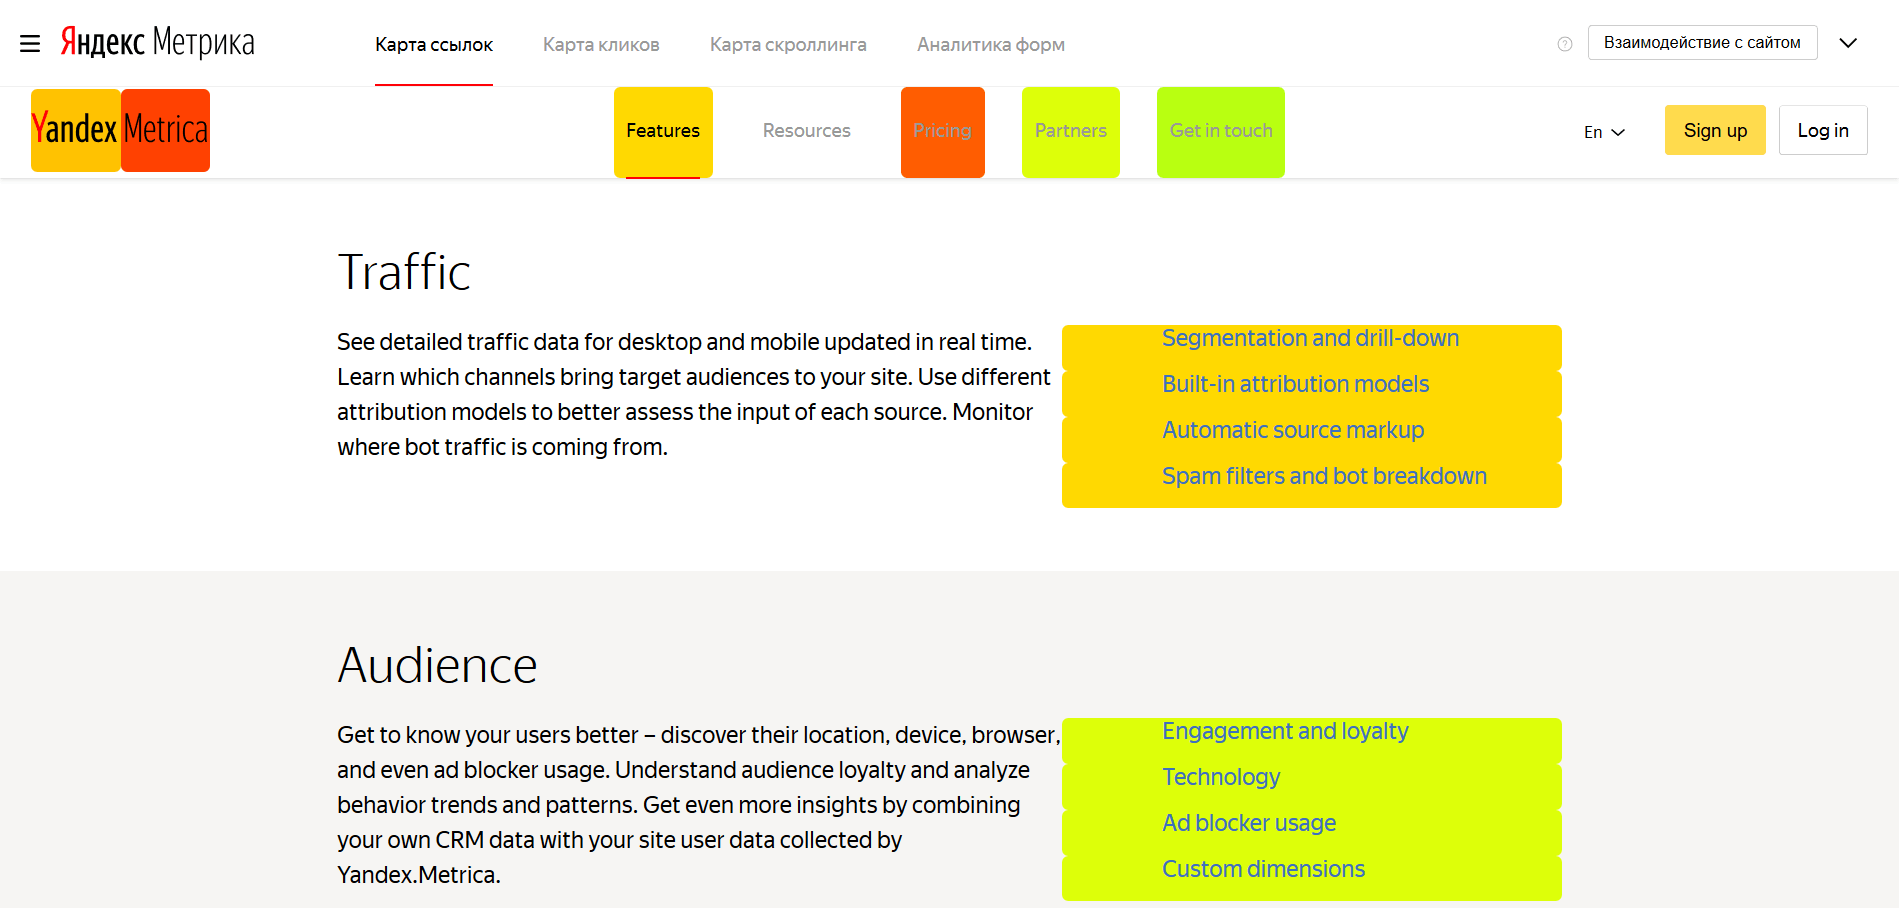
Task: Open the En language dropdown
Action: (1604, 132)
